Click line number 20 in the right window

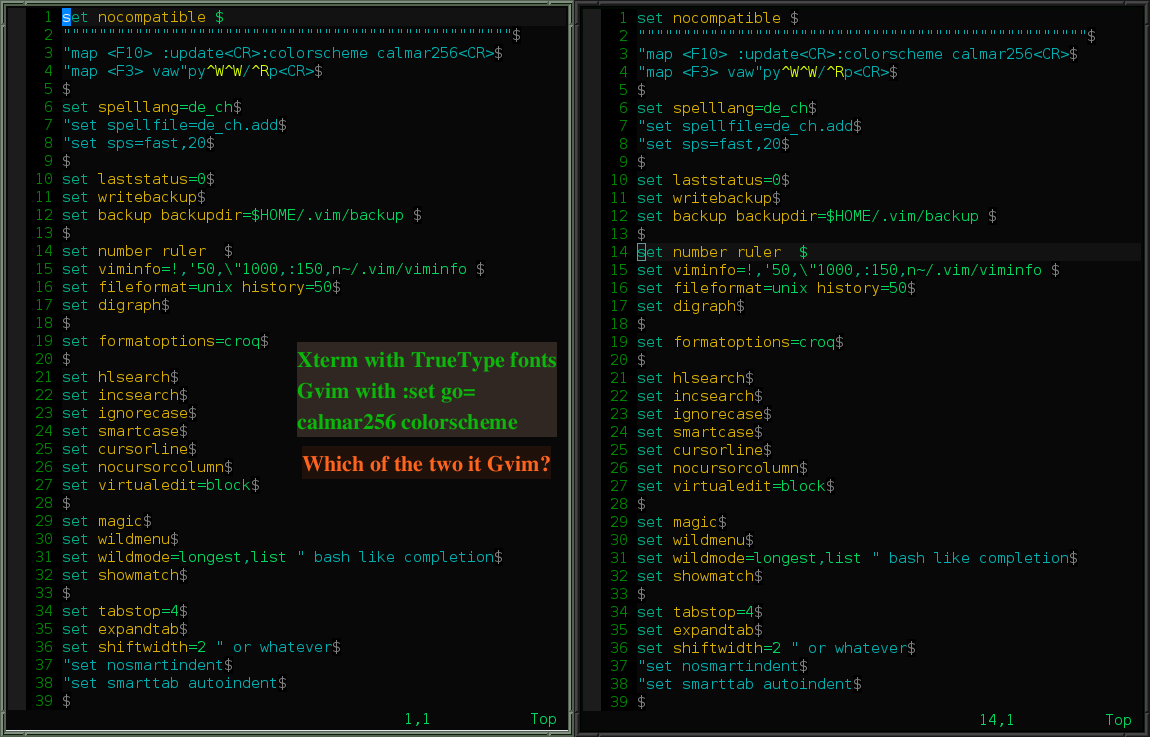click(x=619, y=359)
